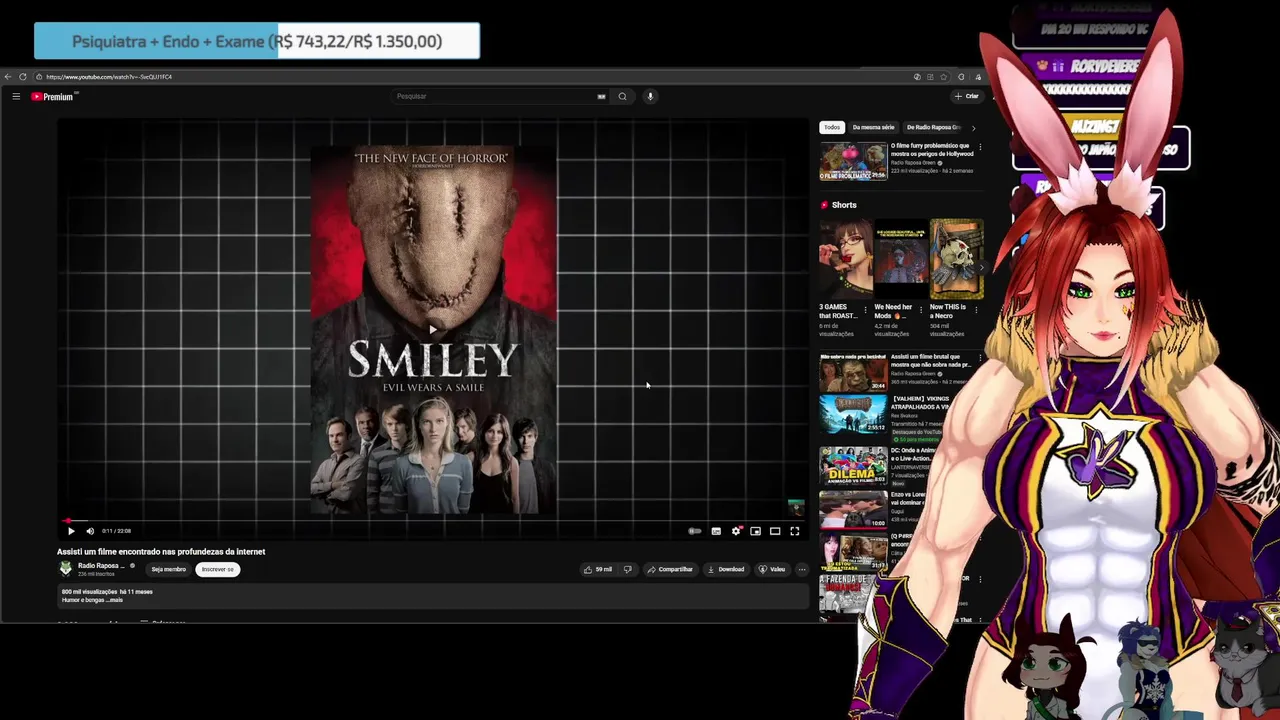1280x720 pixels.
Task: Open the YouTube hamburger guide menu
Action: point(16,96)
